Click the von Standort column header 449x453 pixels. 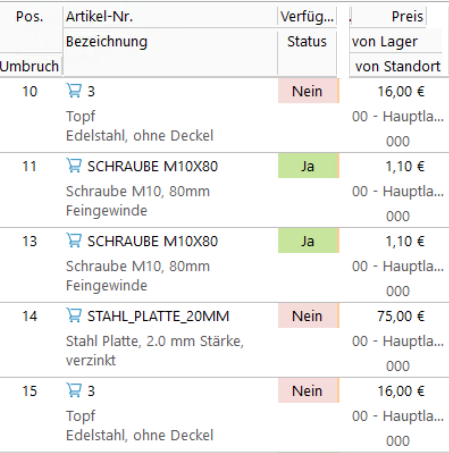pos(397,66)
